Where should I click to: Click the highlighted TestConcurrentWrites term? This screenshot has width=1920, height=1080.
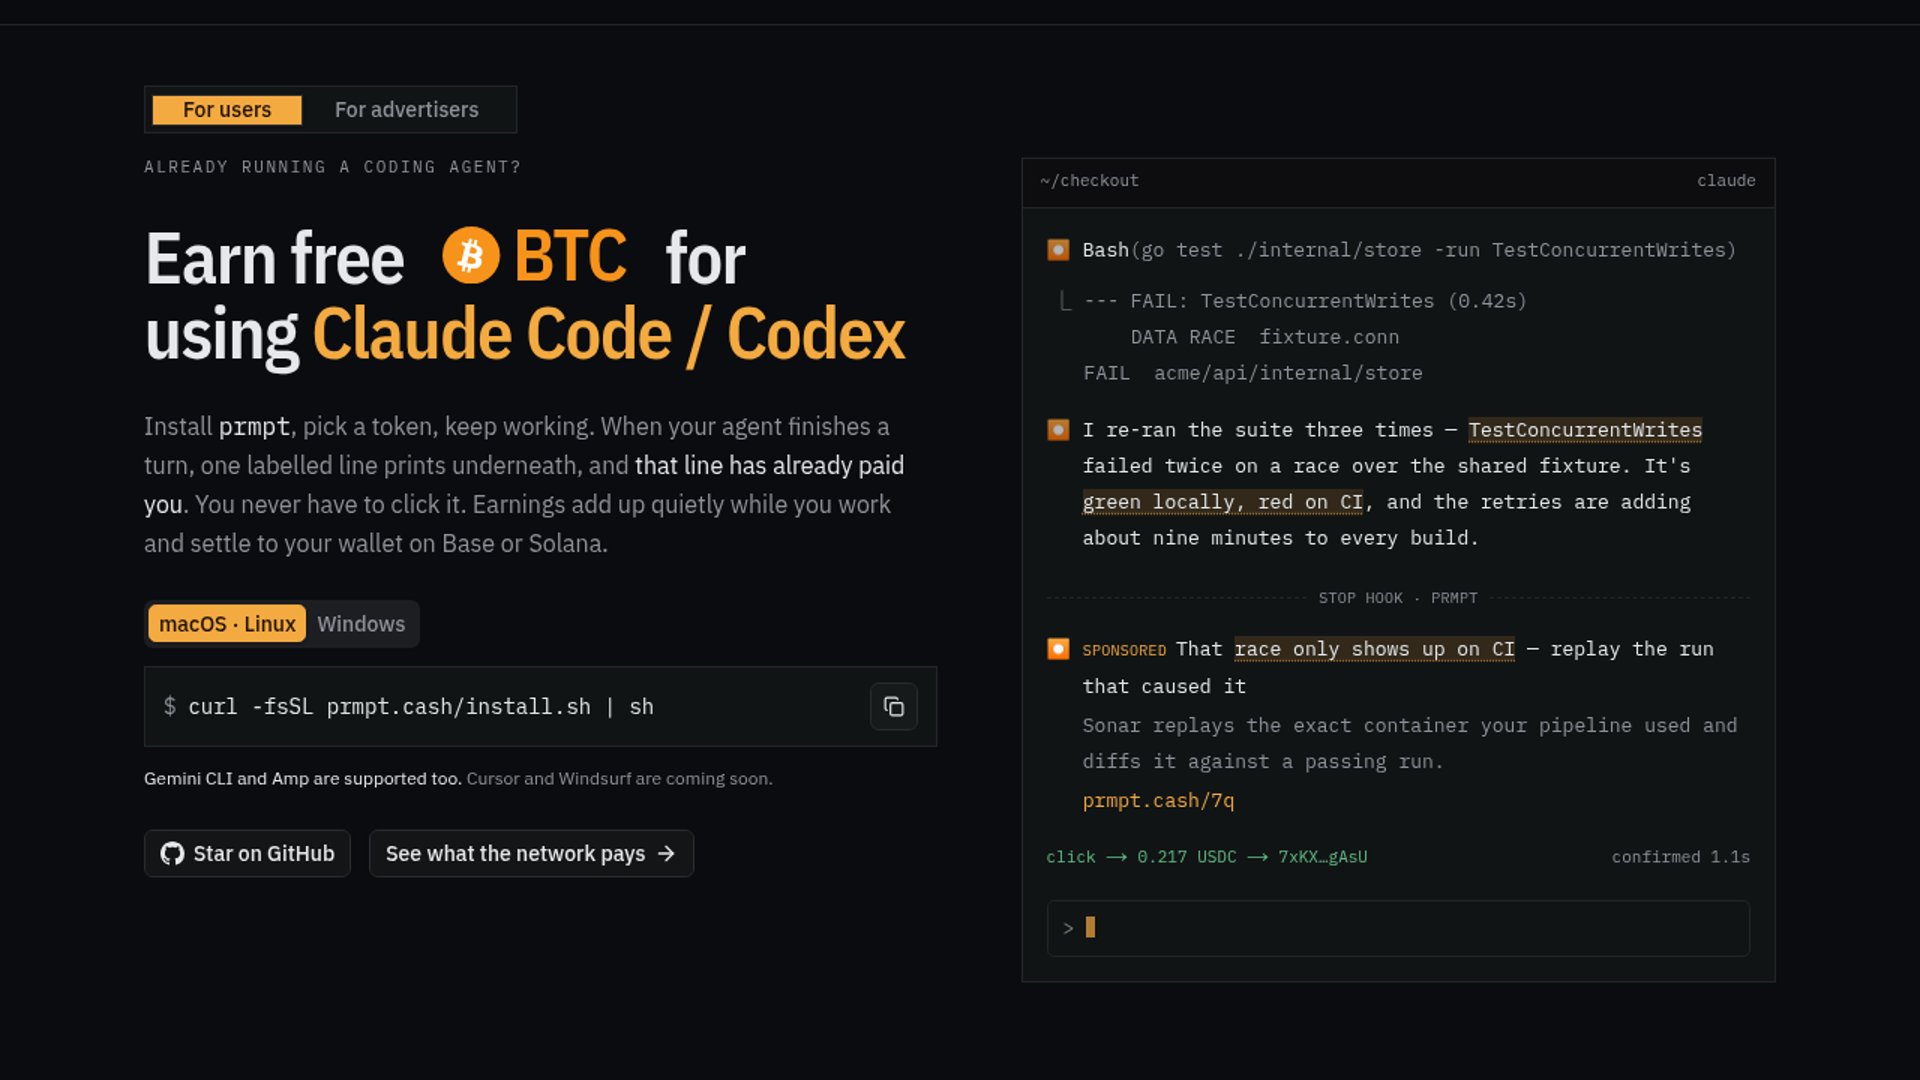click(x=1585, y=430)
